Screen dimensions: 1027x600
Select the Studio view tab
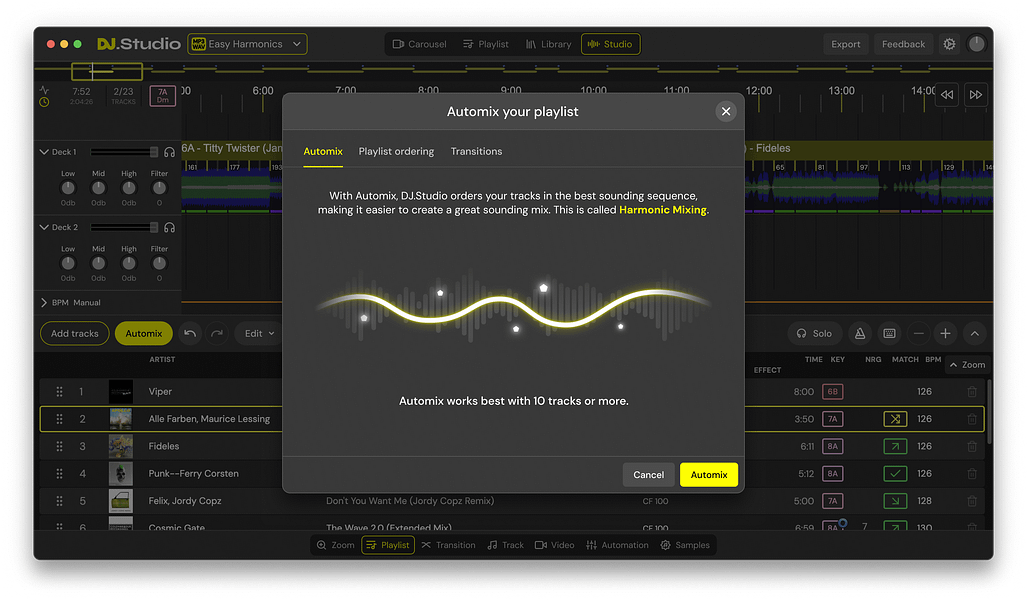[610, 44]
